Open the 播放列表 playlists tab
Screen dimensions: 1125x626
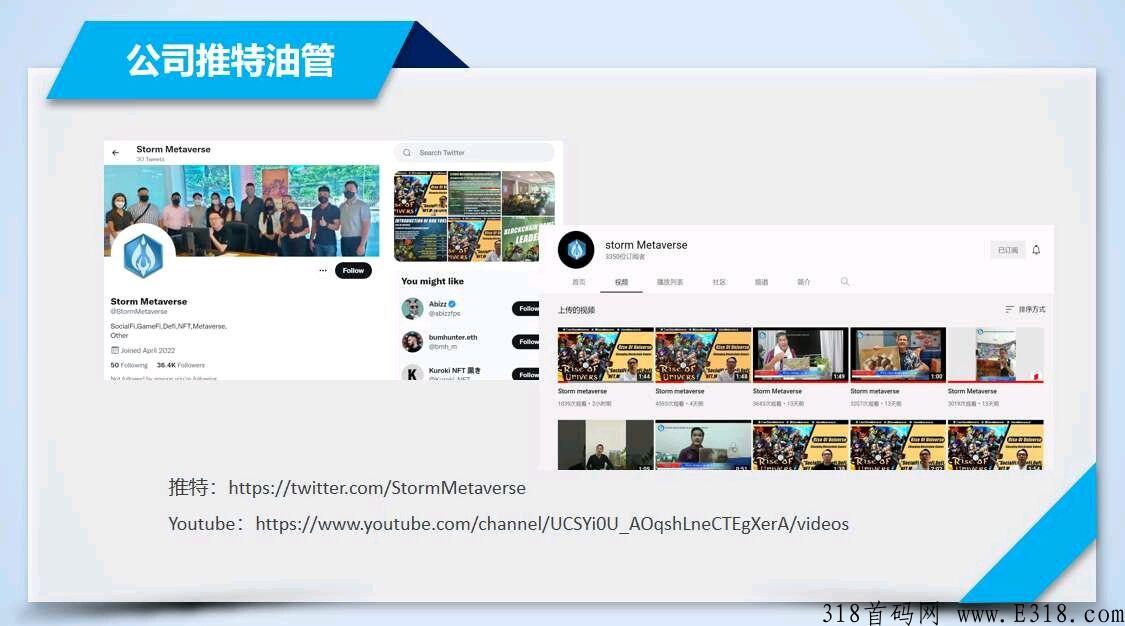pyautogui.click(x=670, y=282)
